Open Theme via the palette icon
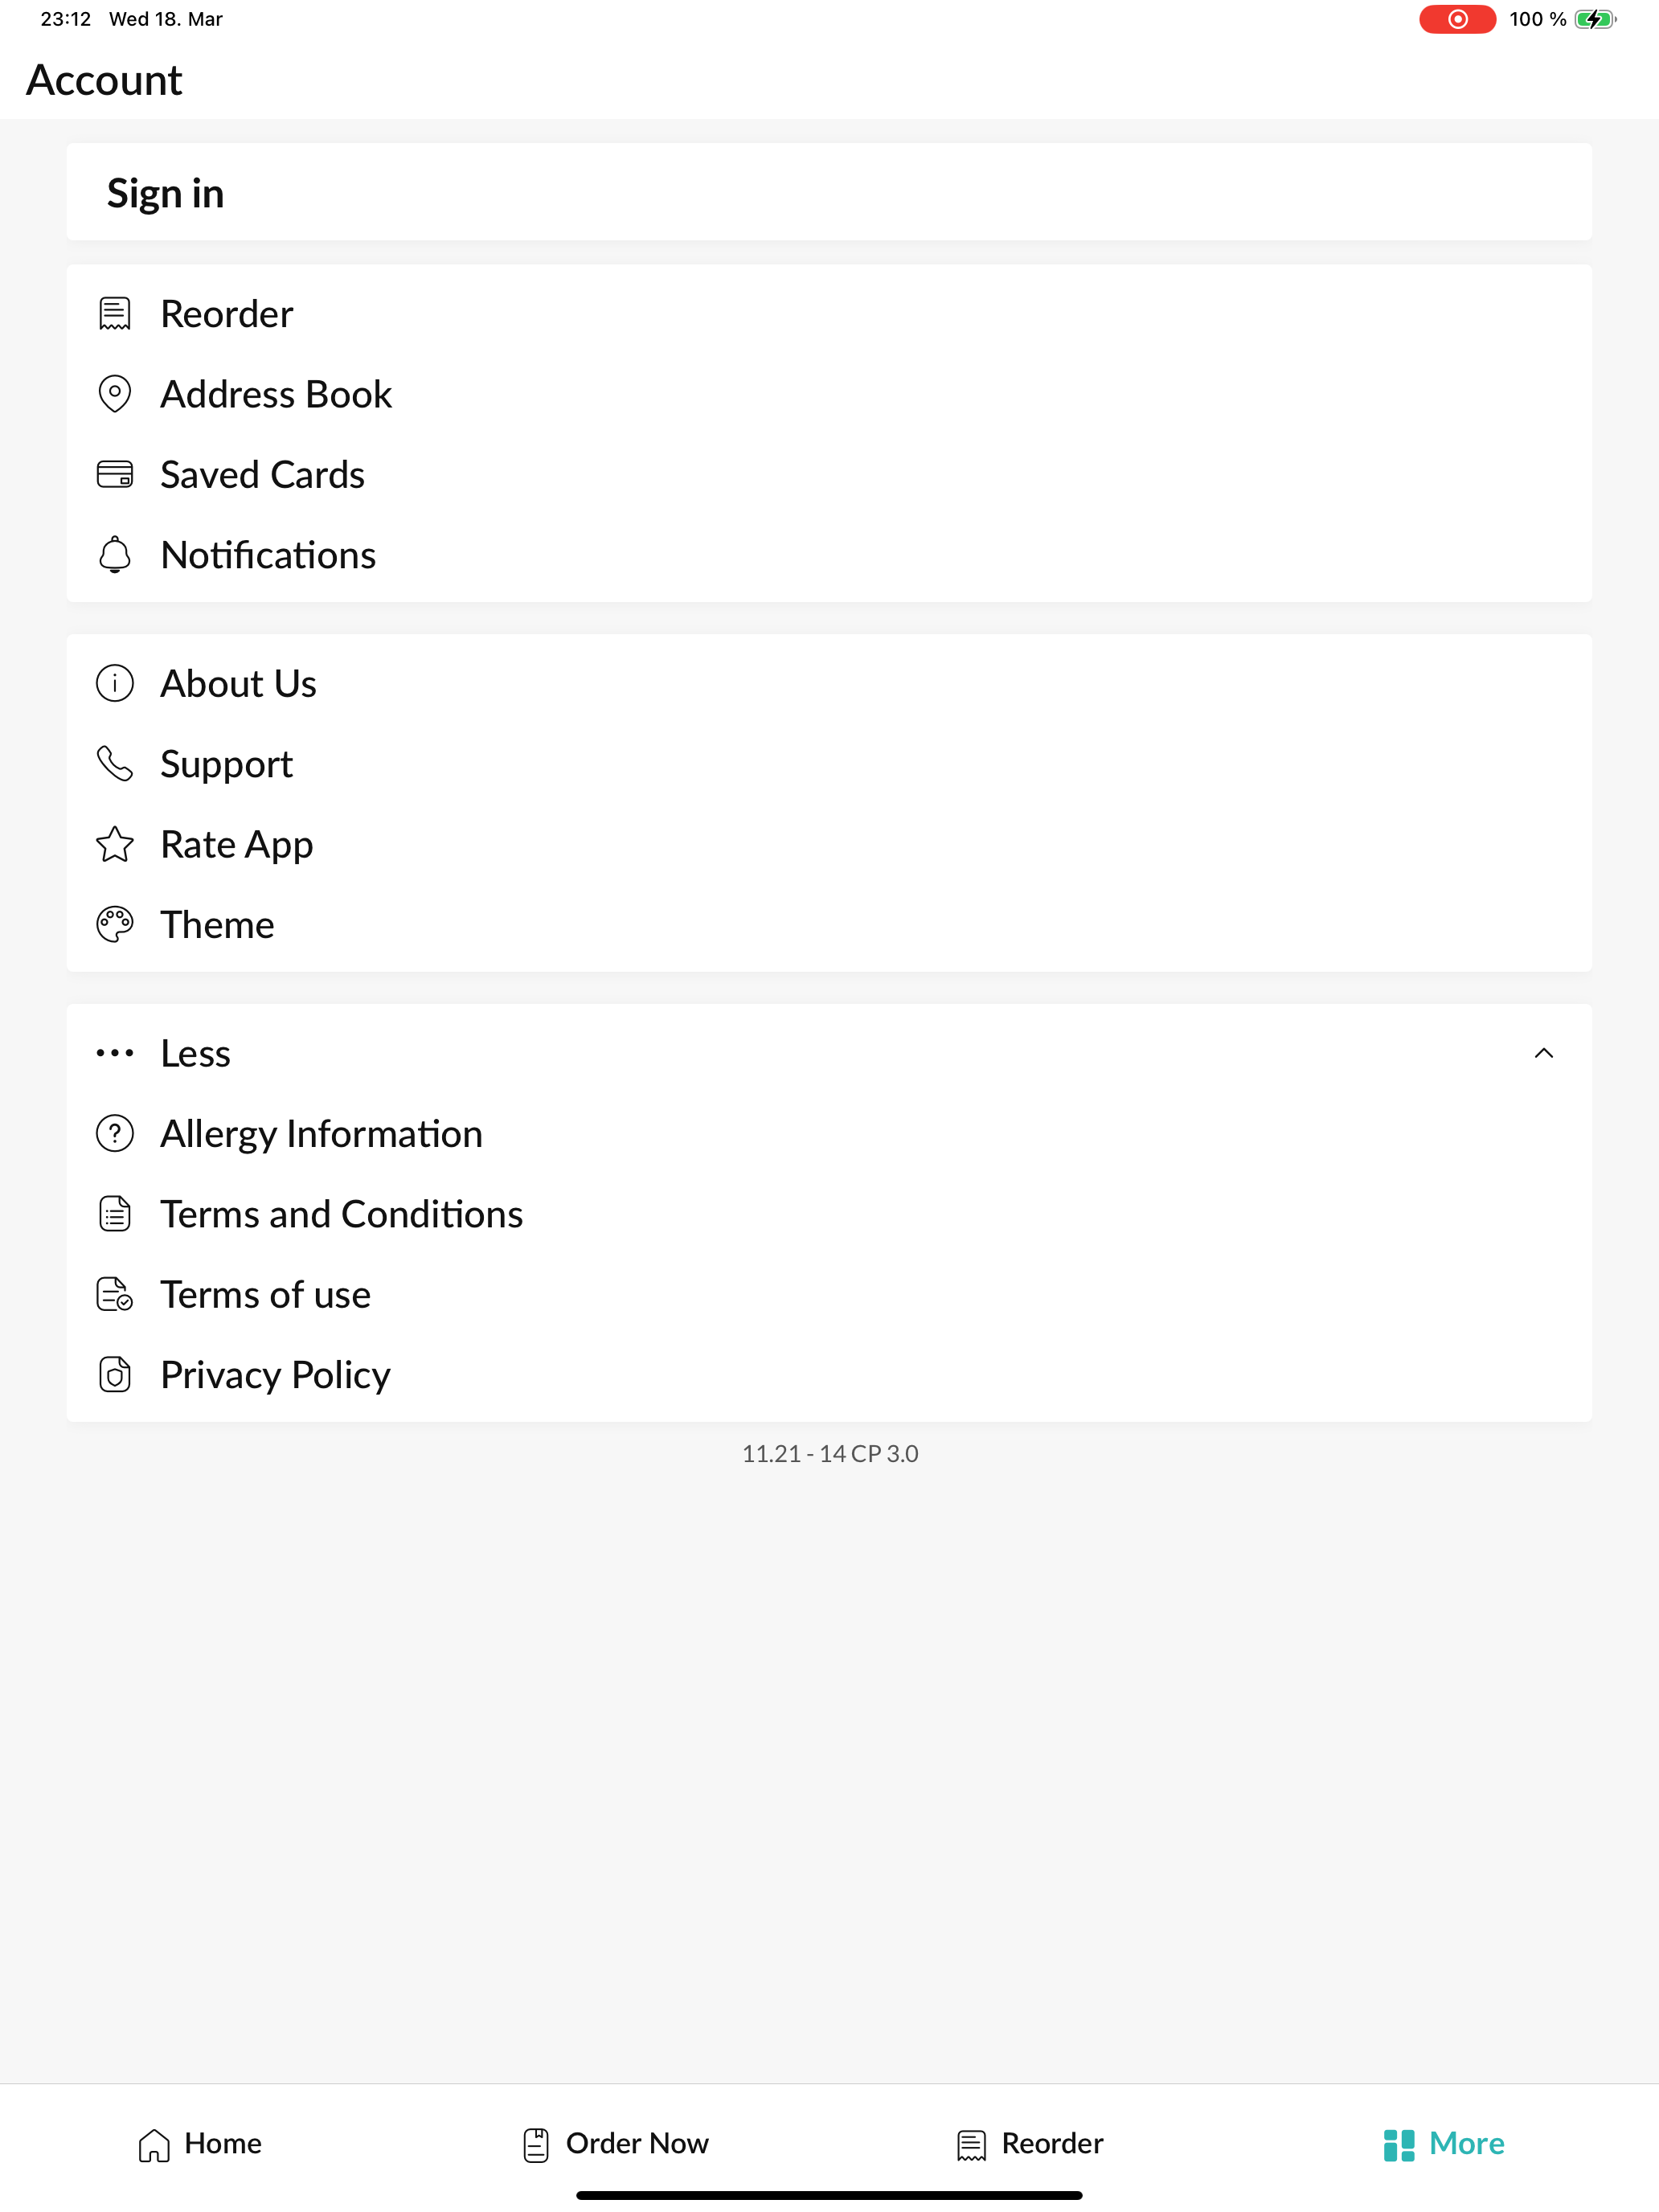 pos(115,925)
